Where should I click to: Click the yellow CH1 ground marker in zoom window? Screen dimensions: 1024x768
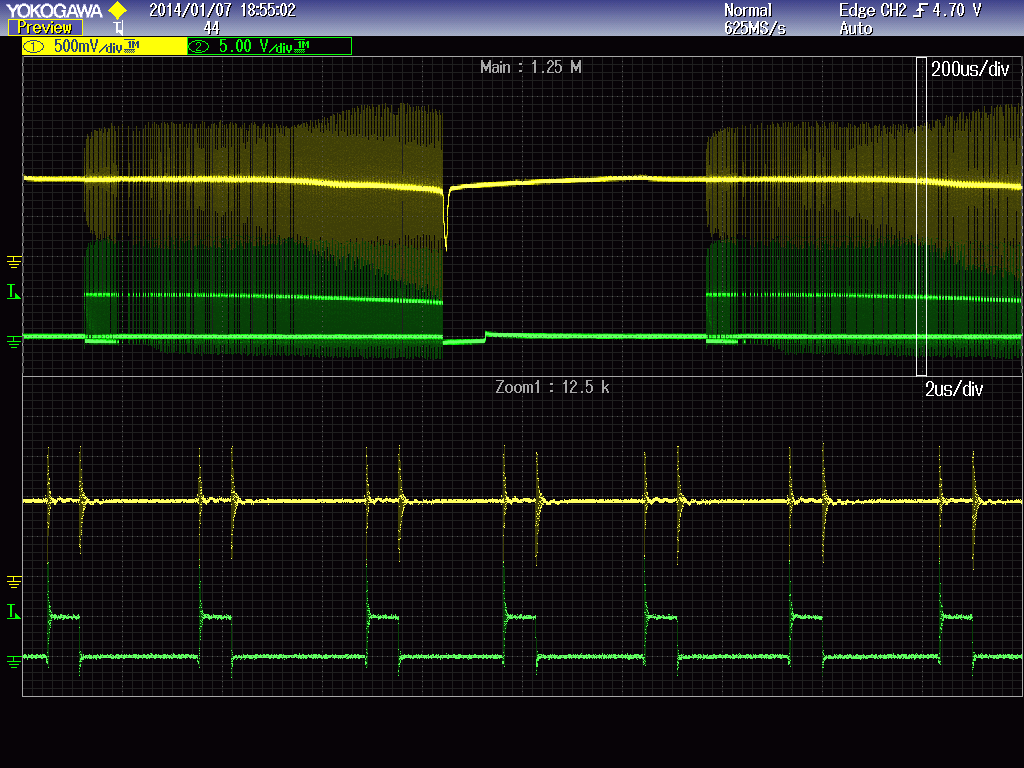[x=14, y=582]
